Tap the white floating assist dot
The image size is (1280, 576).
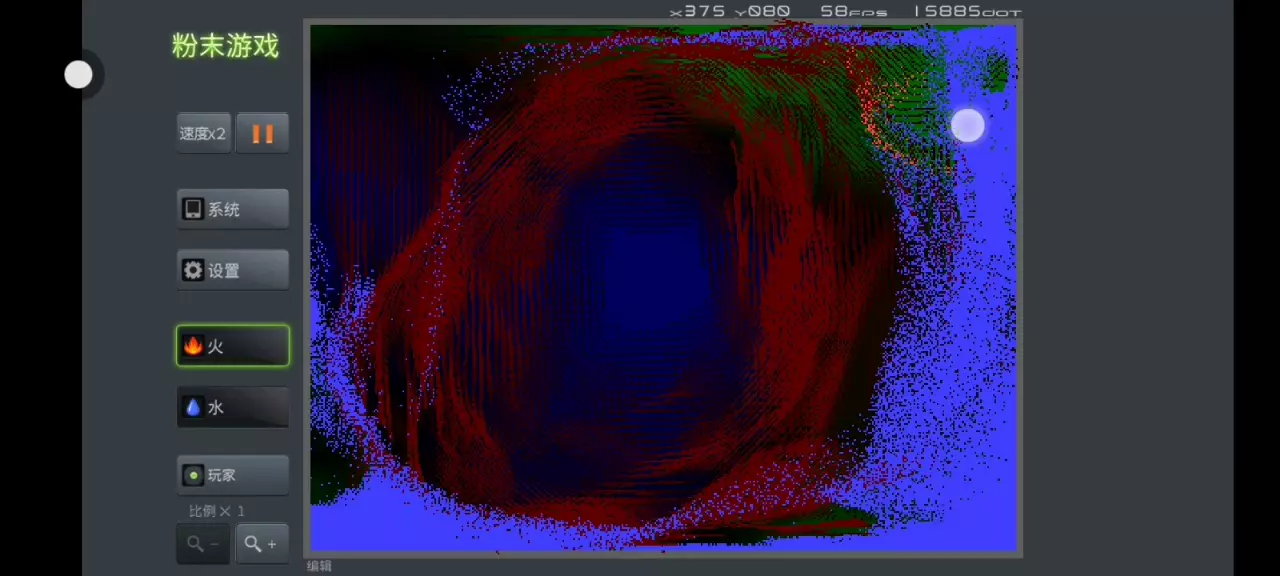[x=78, y=75]
